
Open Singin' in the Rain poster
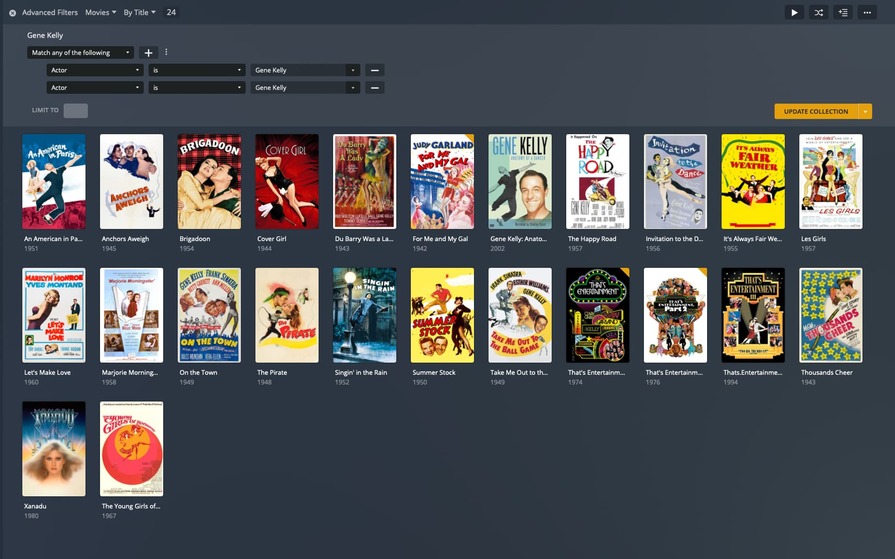[364, 315]
